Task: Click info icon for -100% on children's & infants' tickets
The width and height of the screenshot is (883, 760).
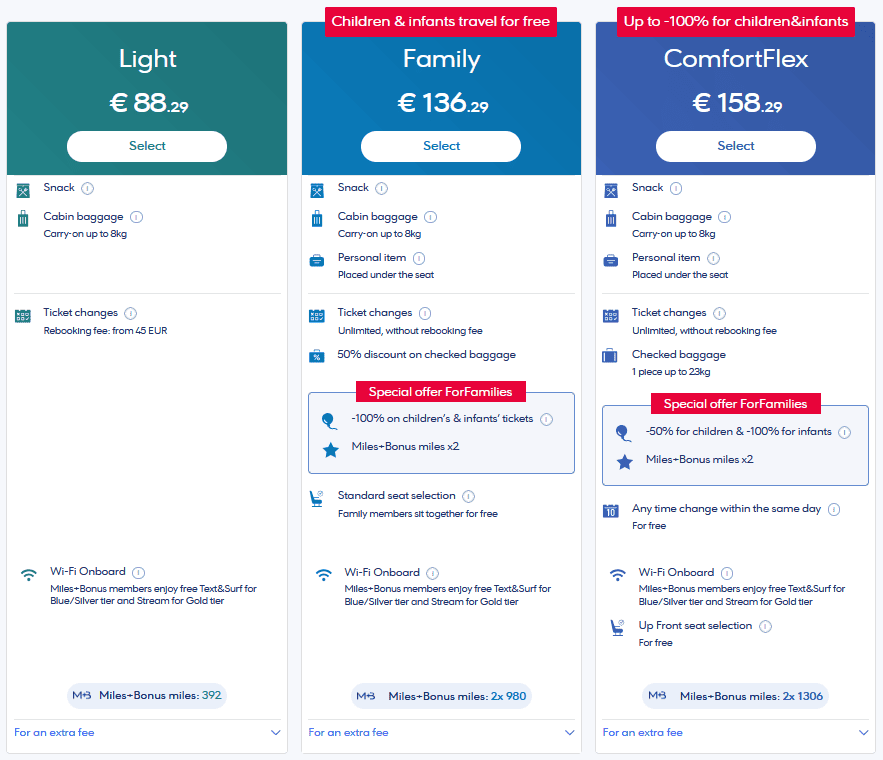Action: point(546,419)
